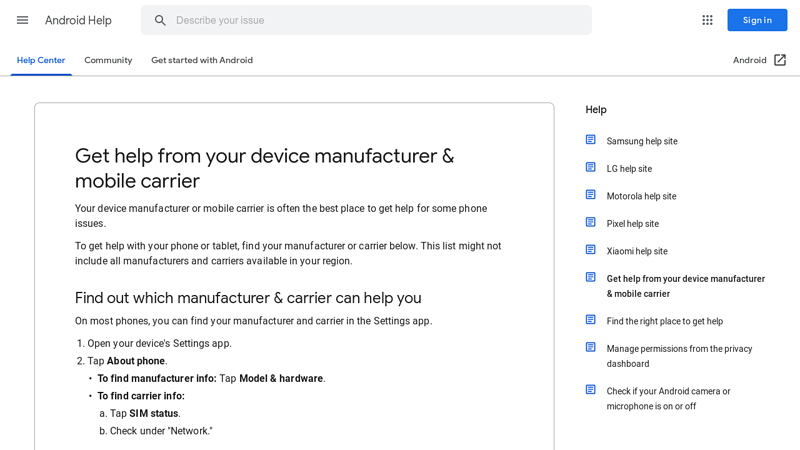Click the icon beside Get help from device manufacturer
Image resolution: width=800 pixels, height=450 pixels.
click(x=590, y=278)
